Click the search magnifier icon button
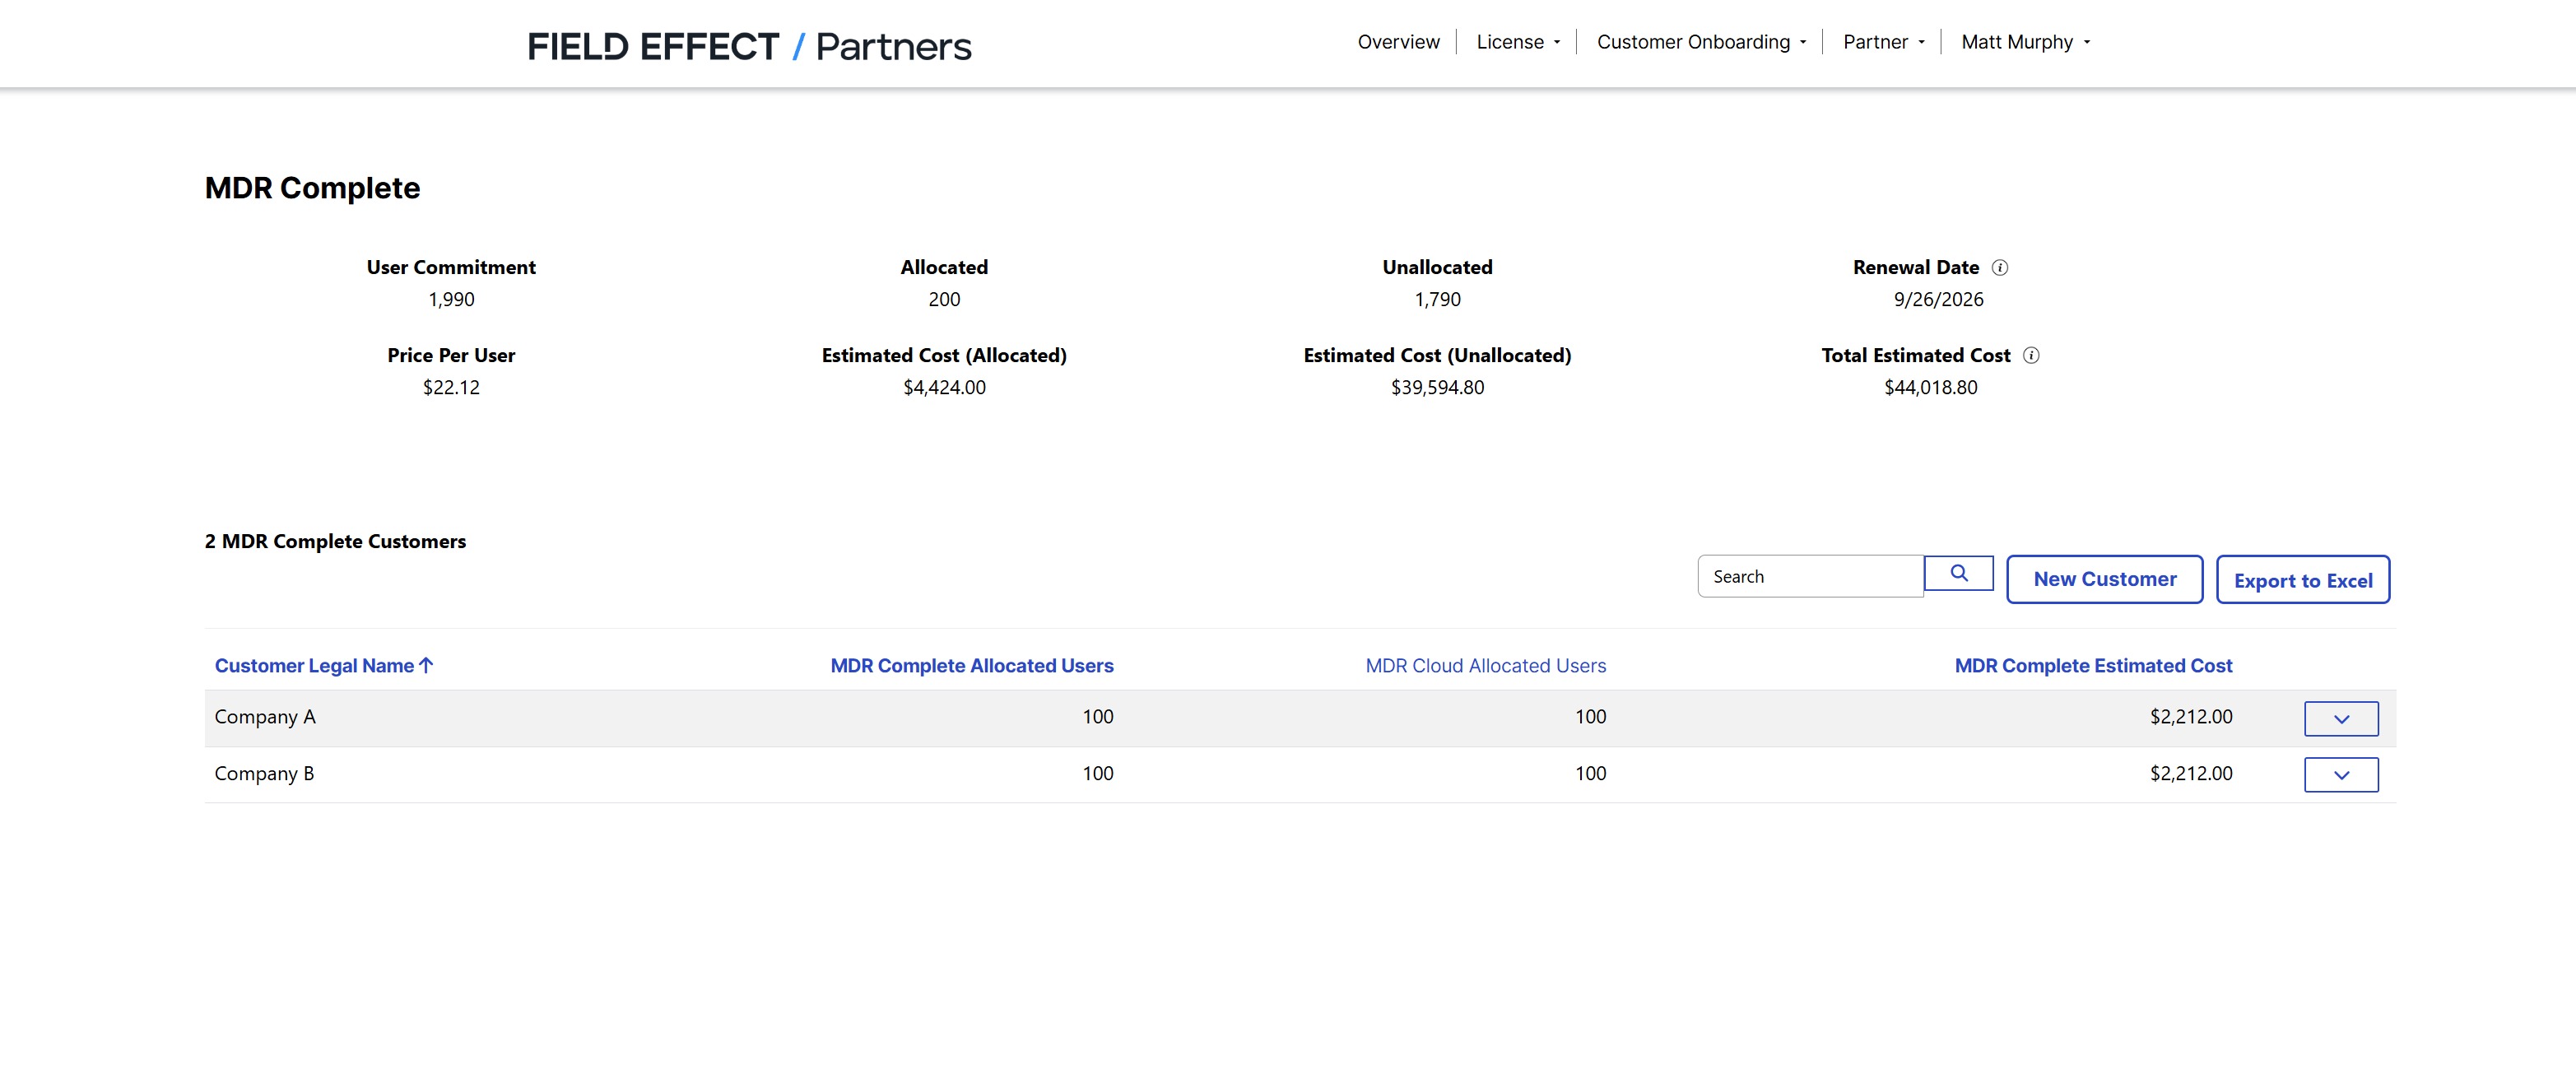 [1958, 574]
